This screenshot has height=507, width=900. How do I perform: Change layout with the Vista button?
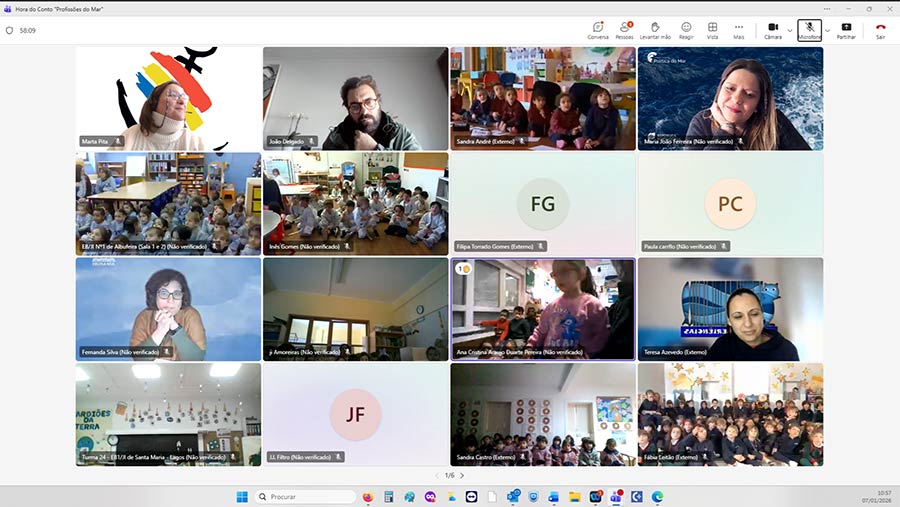(712, 30)
